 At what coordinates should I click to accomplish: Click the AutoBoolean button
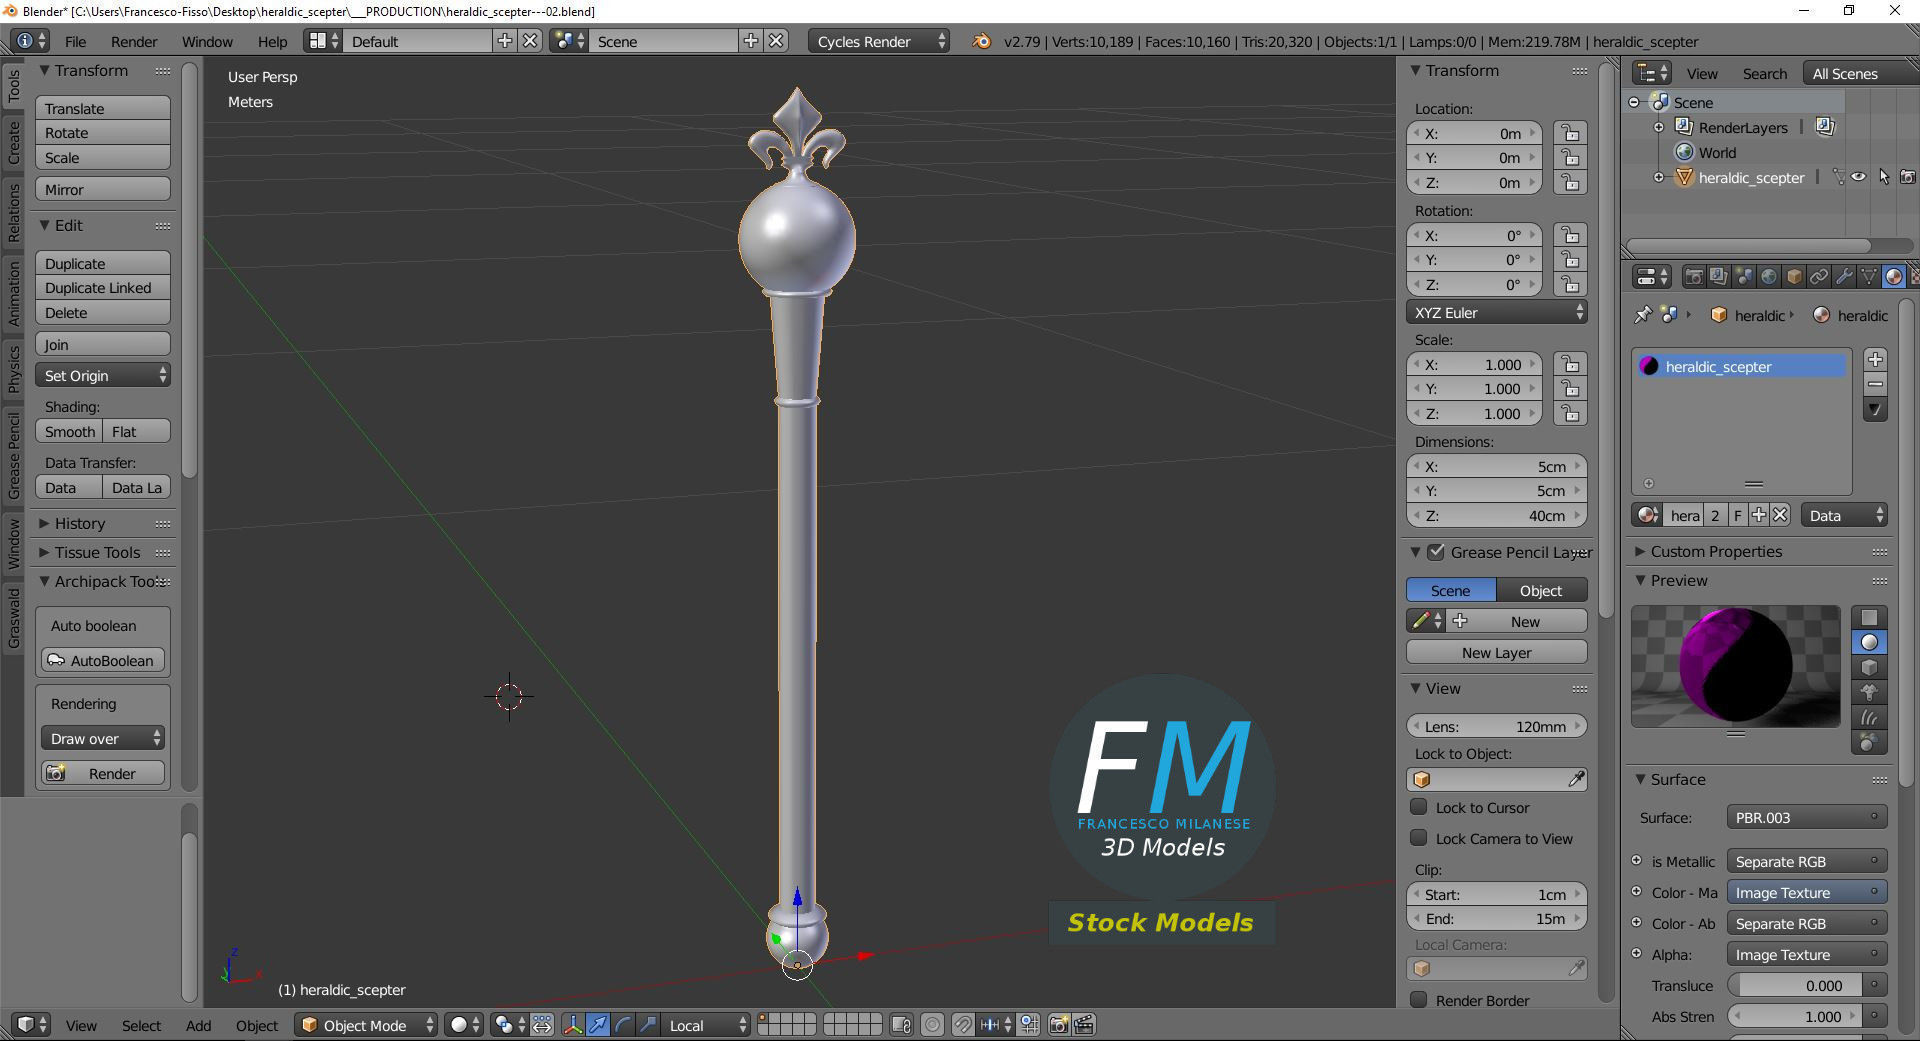(103, 660)
